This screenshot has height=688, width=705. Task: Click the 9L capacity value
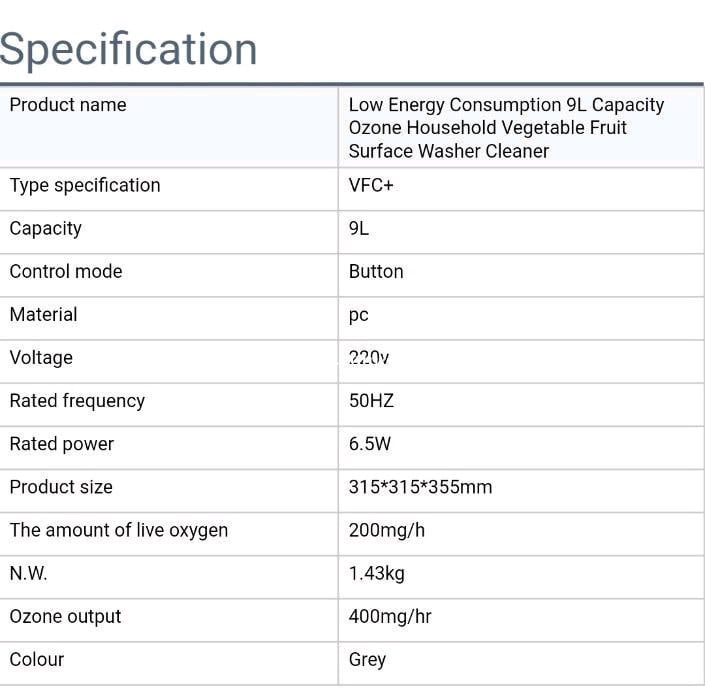(359, 229)
